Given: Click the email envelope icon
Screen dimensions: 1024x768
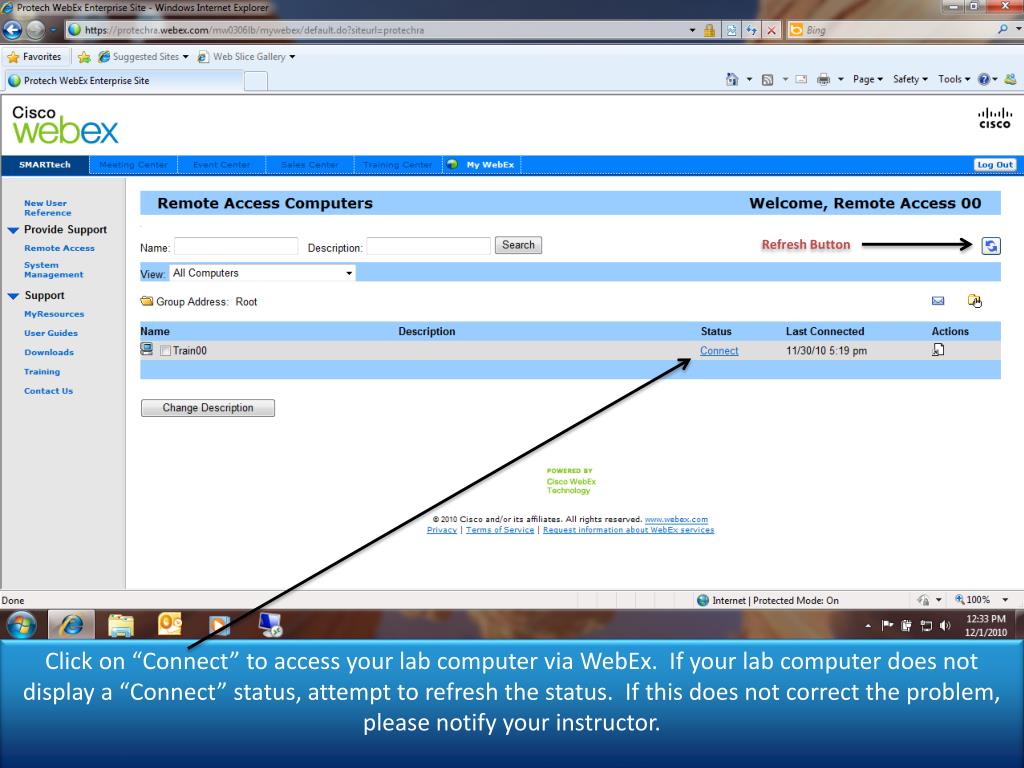Looking at the screenshot, I should 938,301.
